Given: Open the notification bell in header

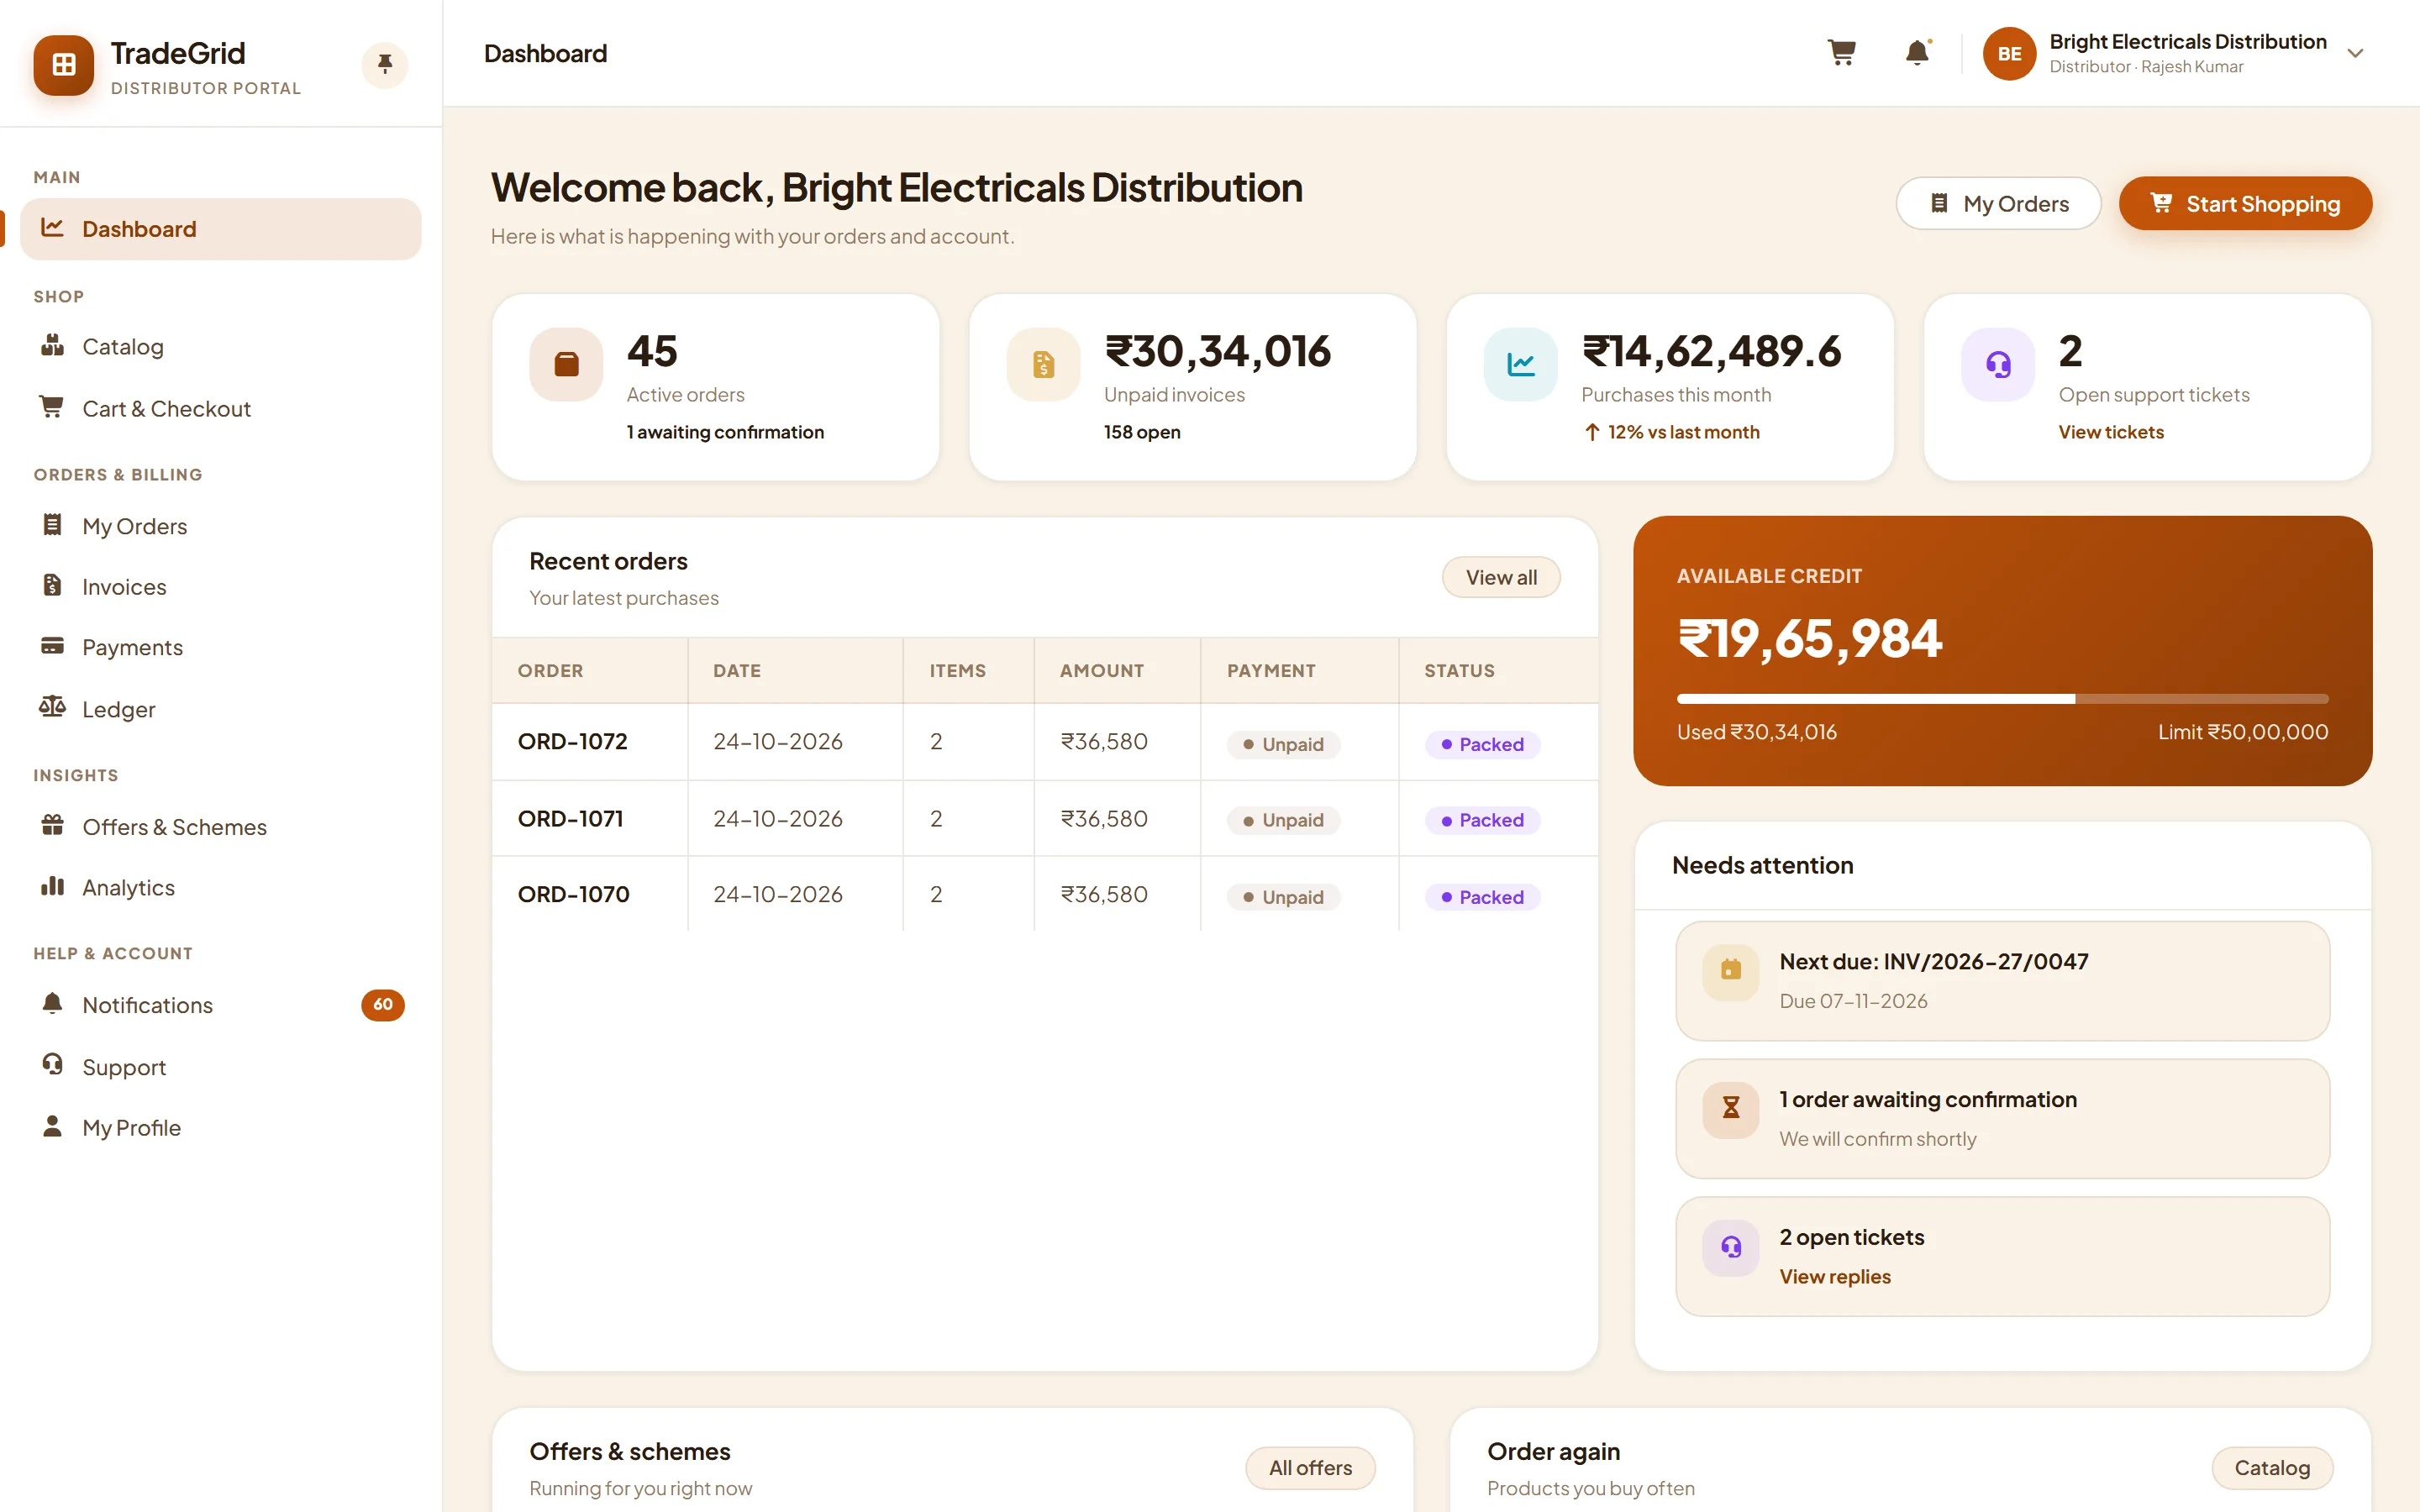Looking at the screenshot, I should click(x=1917, y=53).
